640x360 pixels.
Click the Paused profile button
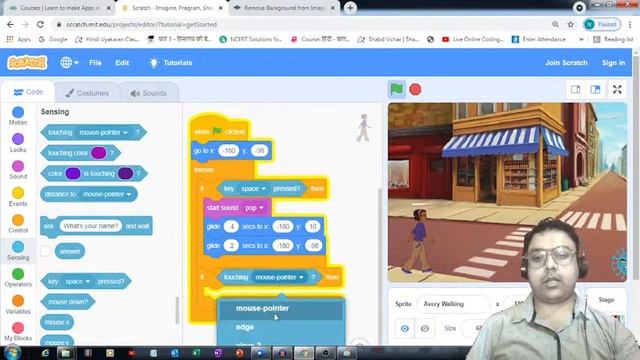tap(602, 24)
